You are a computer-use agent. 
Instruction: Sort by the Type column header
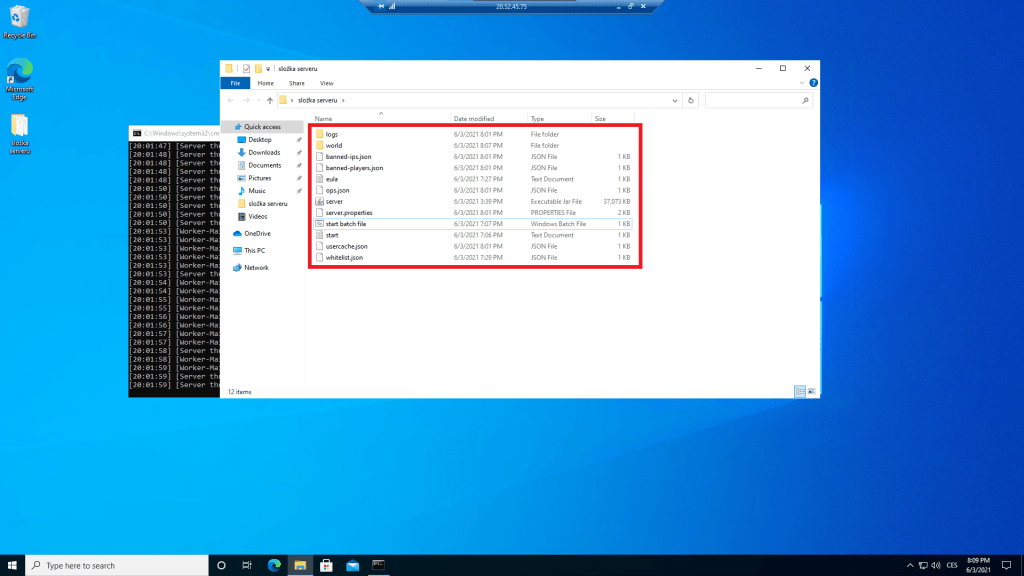tap(538, 118)
